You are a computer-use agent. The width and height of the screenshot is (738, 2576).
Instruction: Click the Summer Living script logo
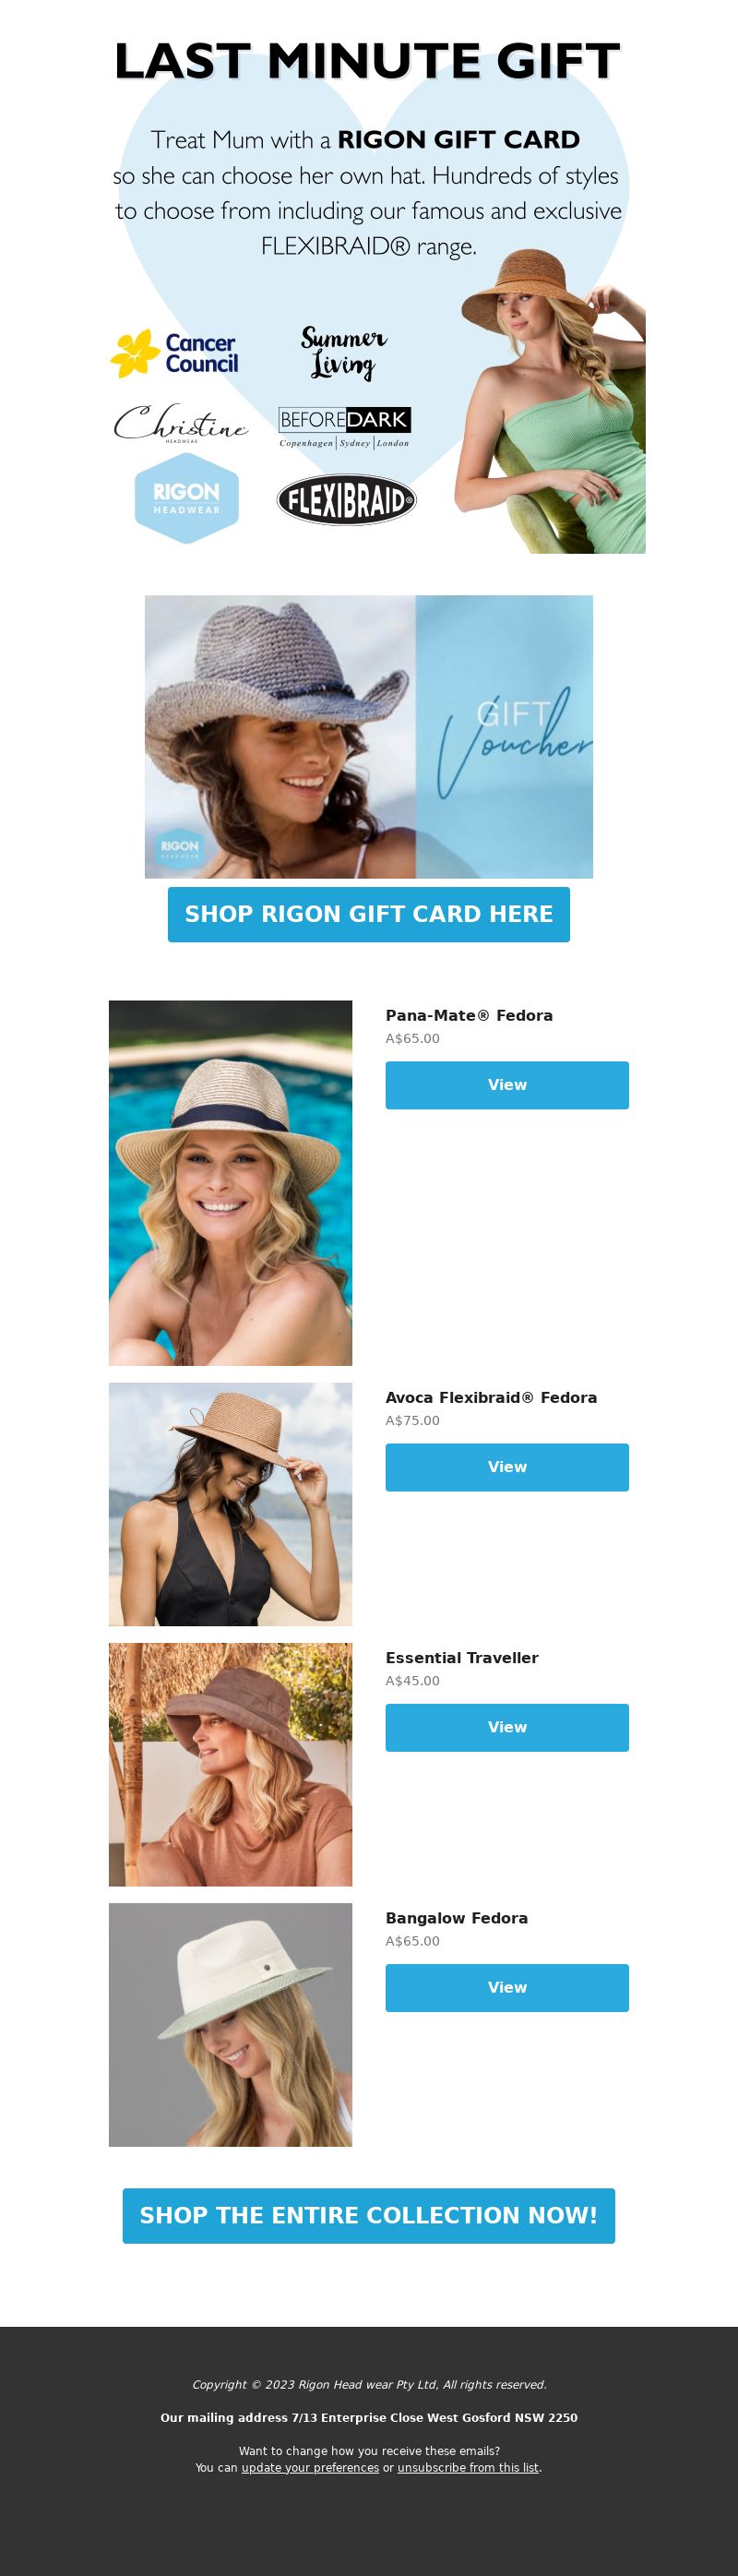[343, 352]
